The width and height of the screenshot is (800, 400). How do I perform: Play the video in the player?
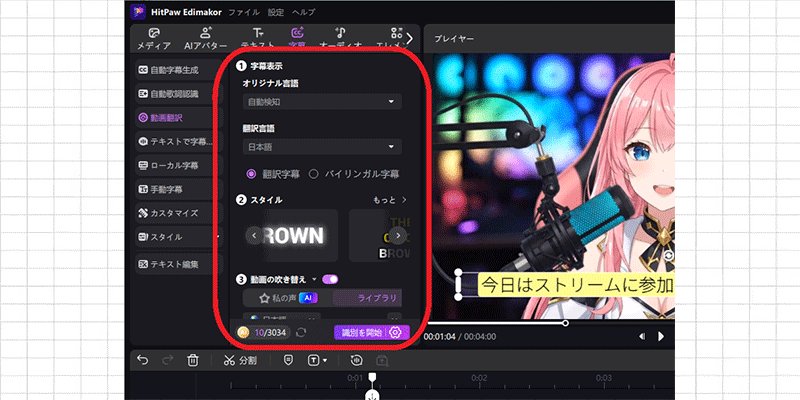pos(661,336)
